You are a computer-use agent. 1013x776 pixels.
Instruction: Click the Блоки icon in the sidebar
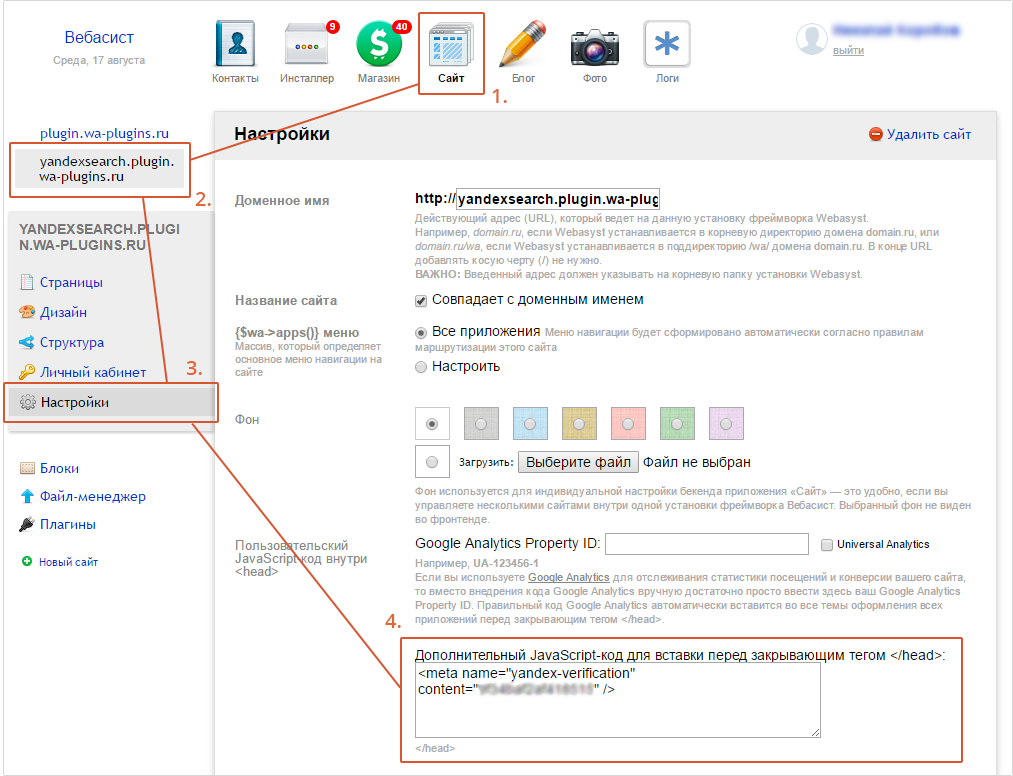[27, 468]
